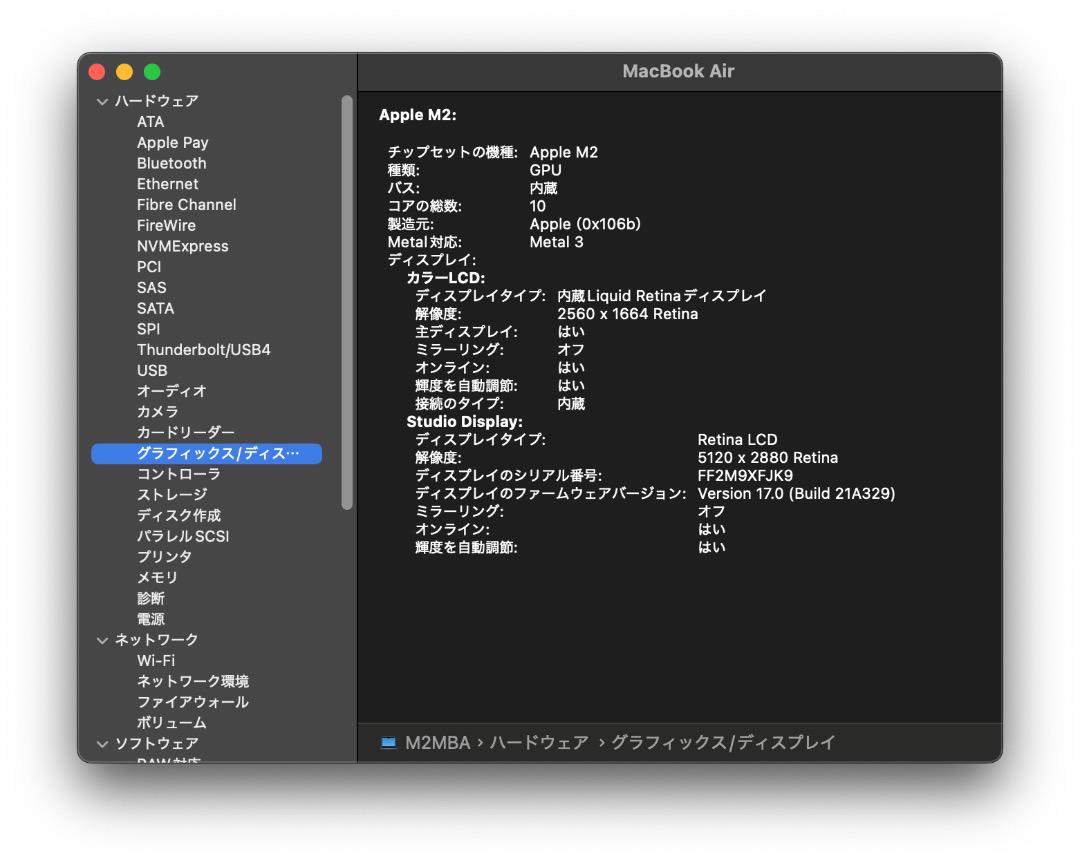Select ストレージ in the sidebar

(172, 494)
